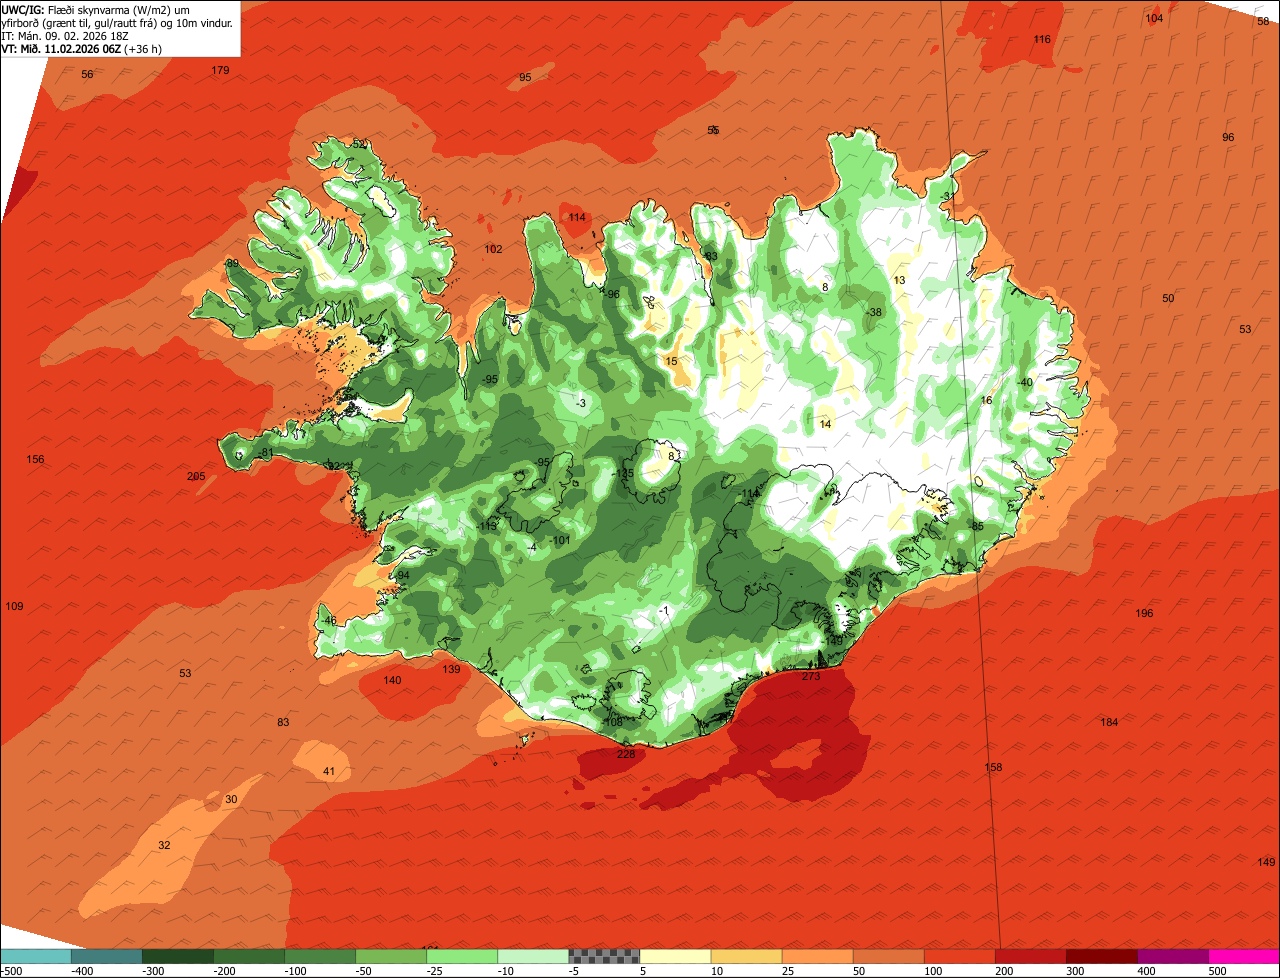Click the map value '-38'

tap(874, 312)
